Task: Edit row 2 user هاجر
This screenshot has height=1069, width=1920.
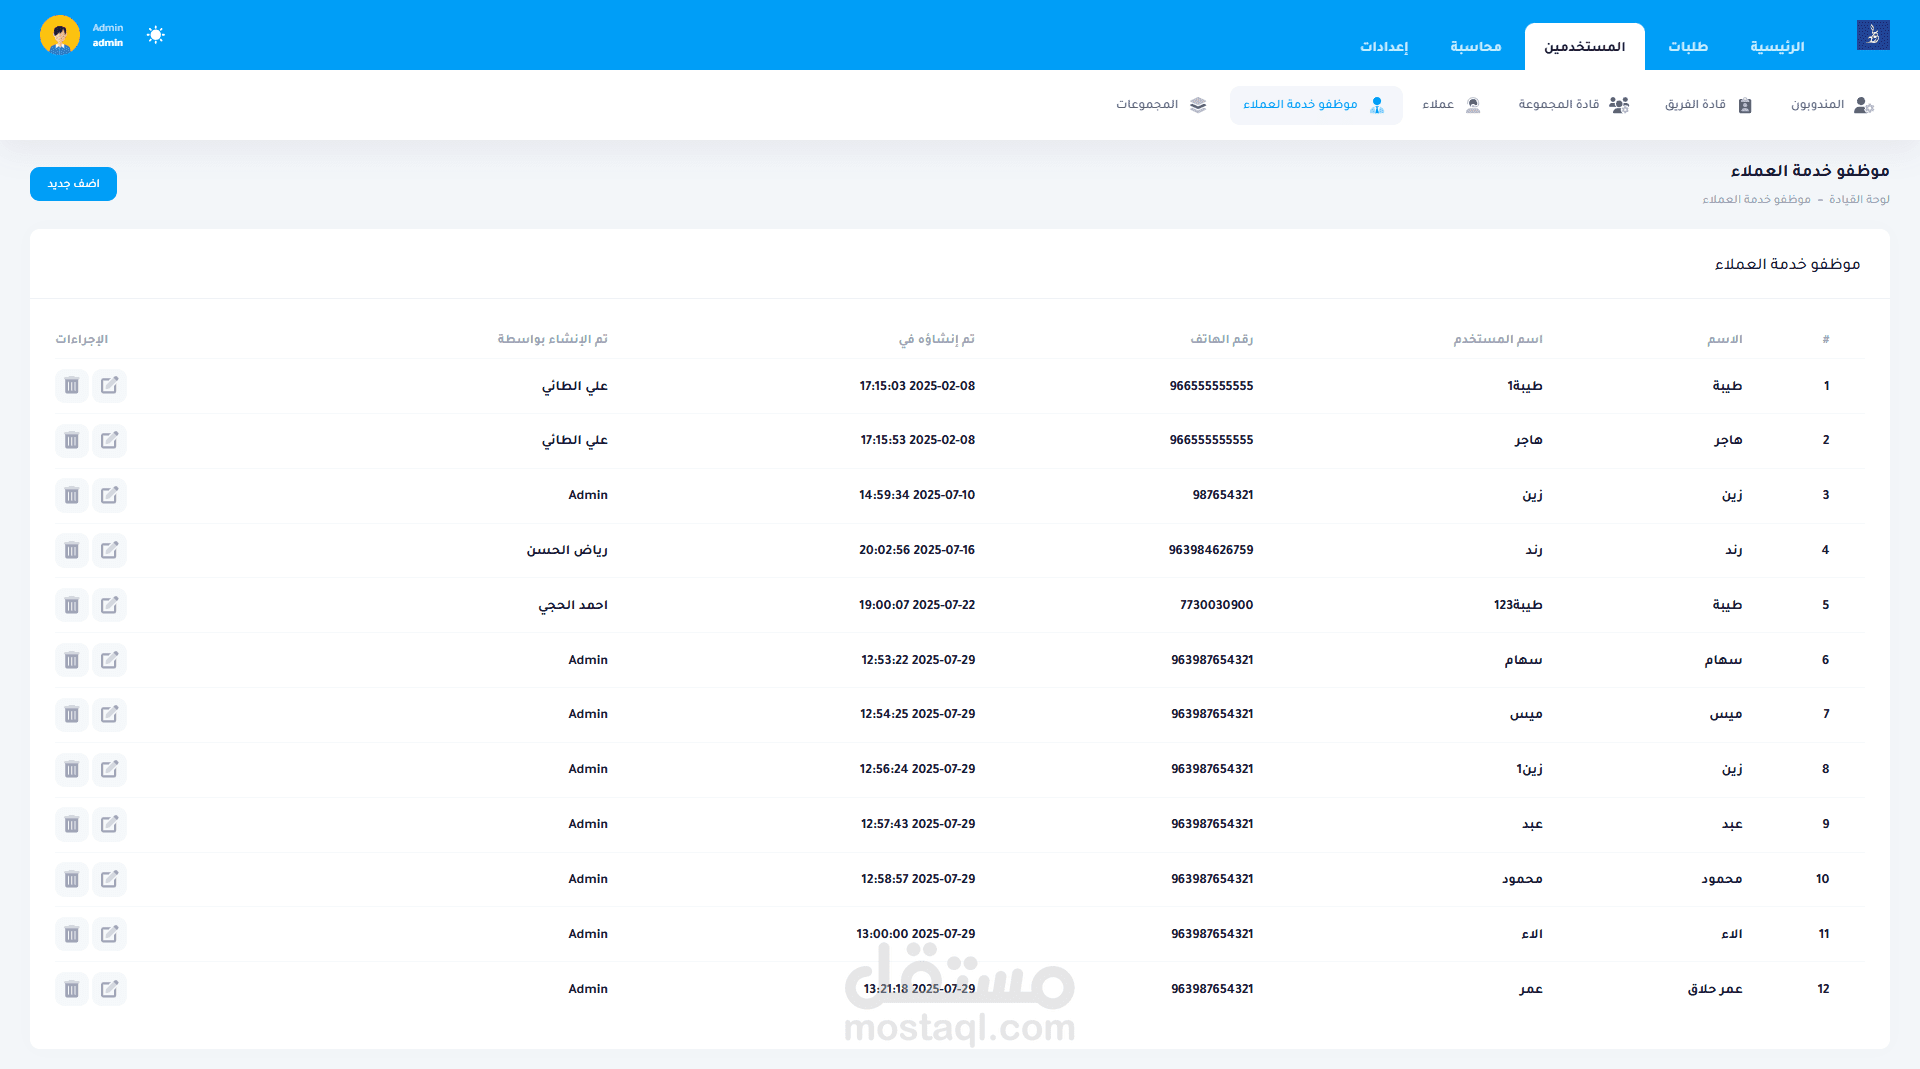Action: [109, 440]
